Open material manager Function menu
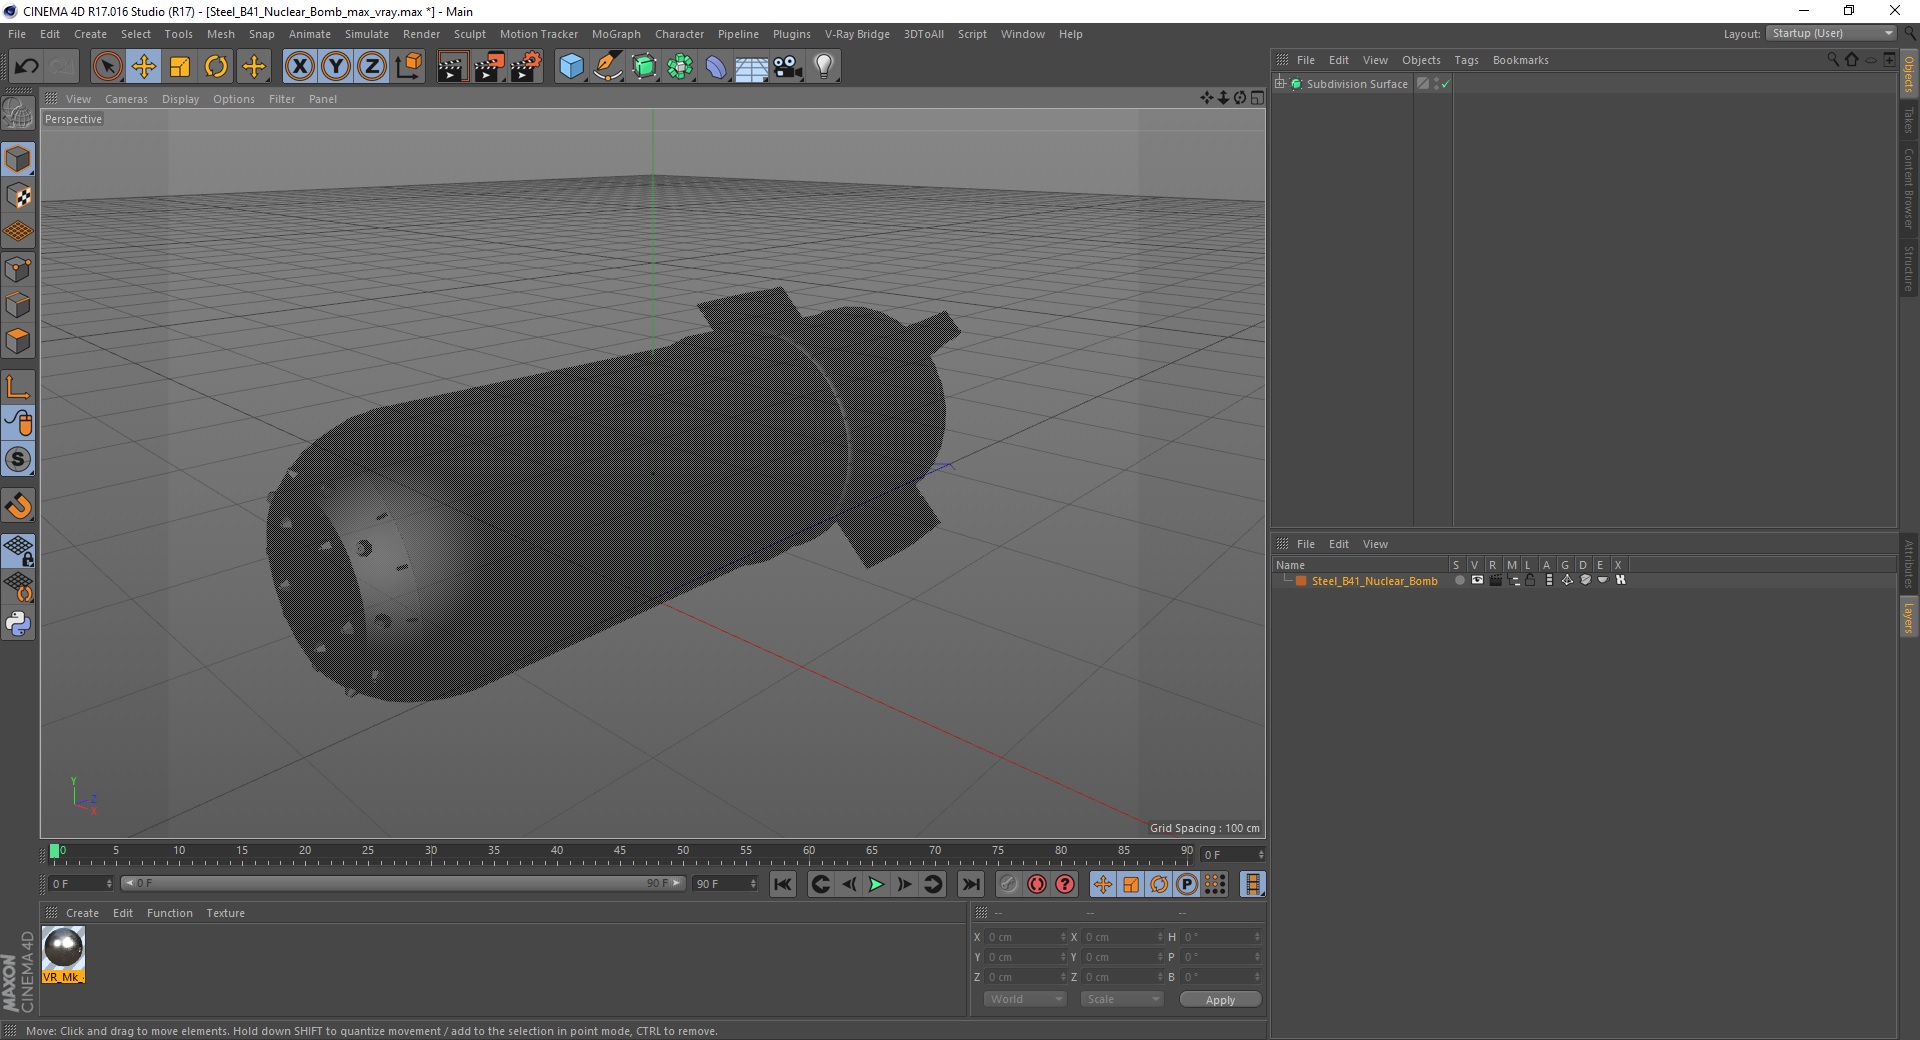This screenshot has width=1920, height=1040. point(169,913)
